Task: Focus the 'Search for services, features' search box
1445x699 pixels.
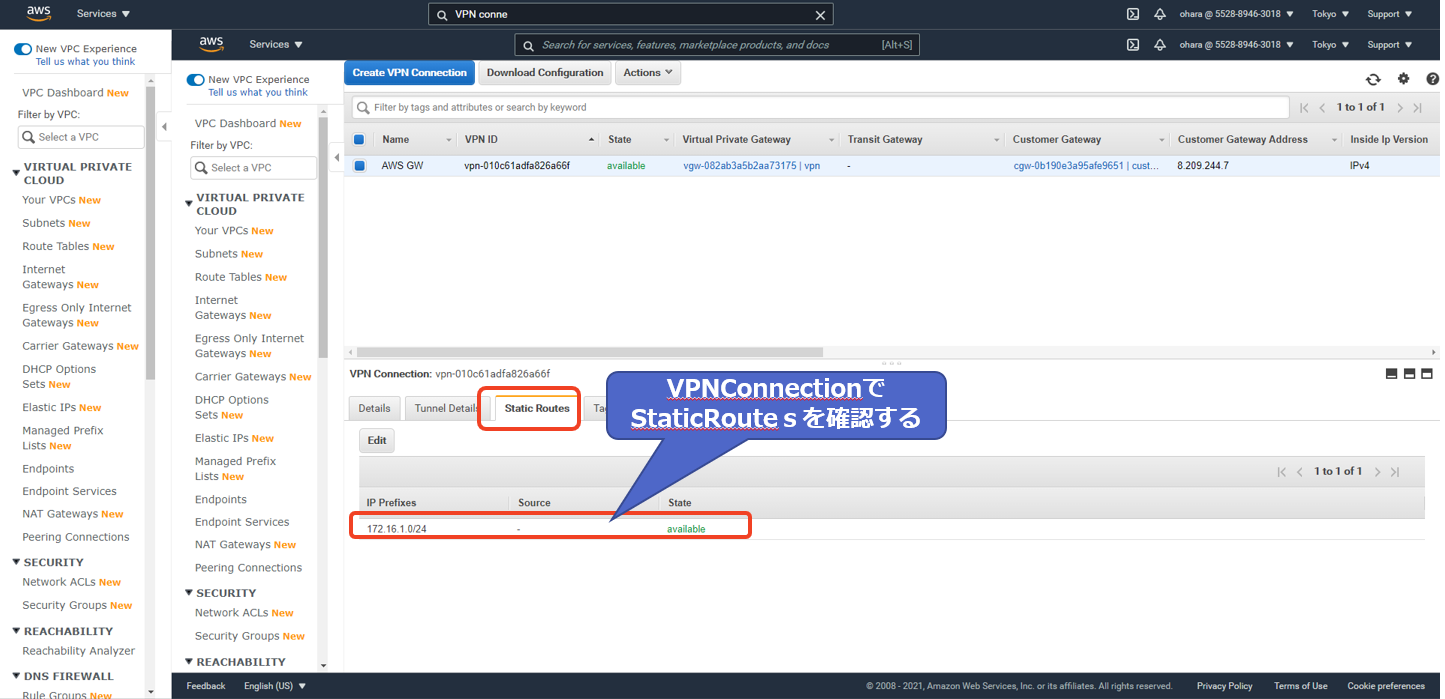Action: point(717,45)
